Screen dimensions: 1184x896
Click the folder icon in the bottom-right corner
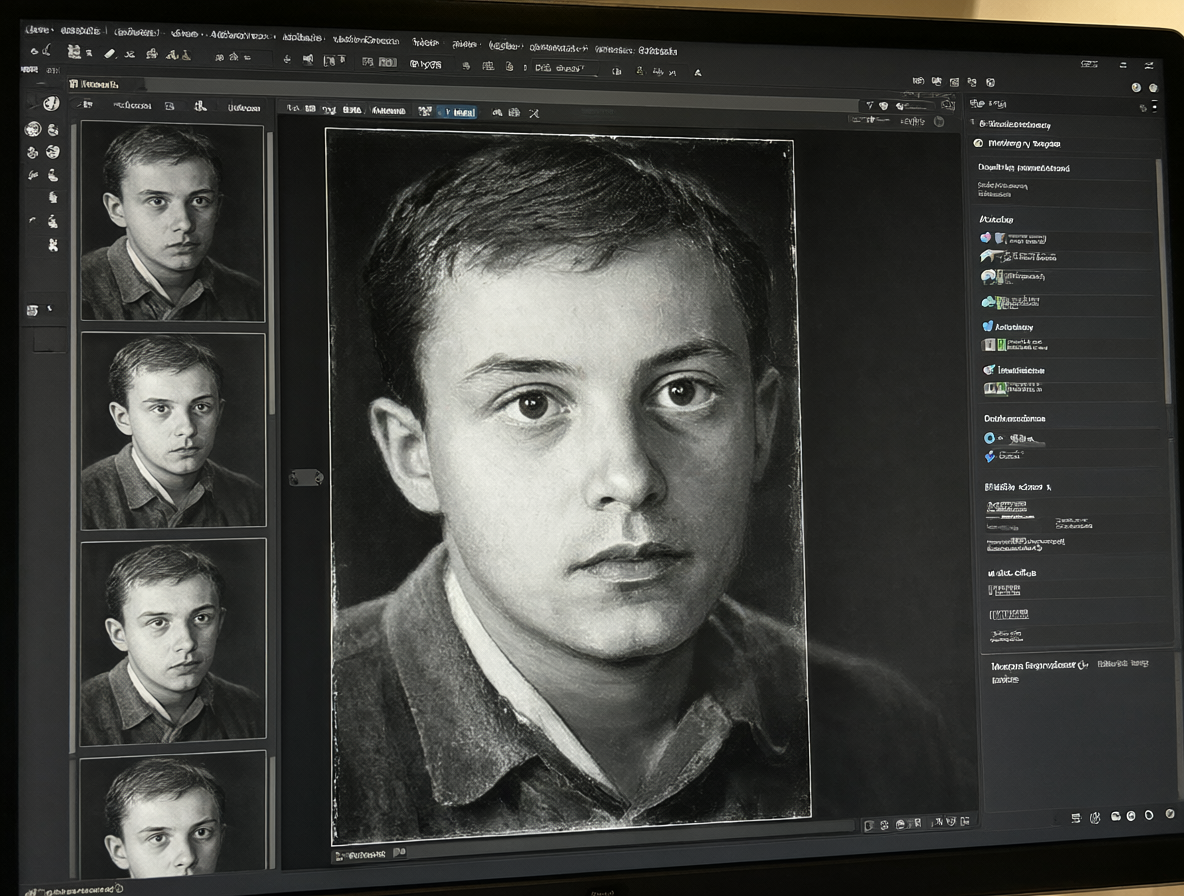pyautogui.click(x=1115, y=817)
